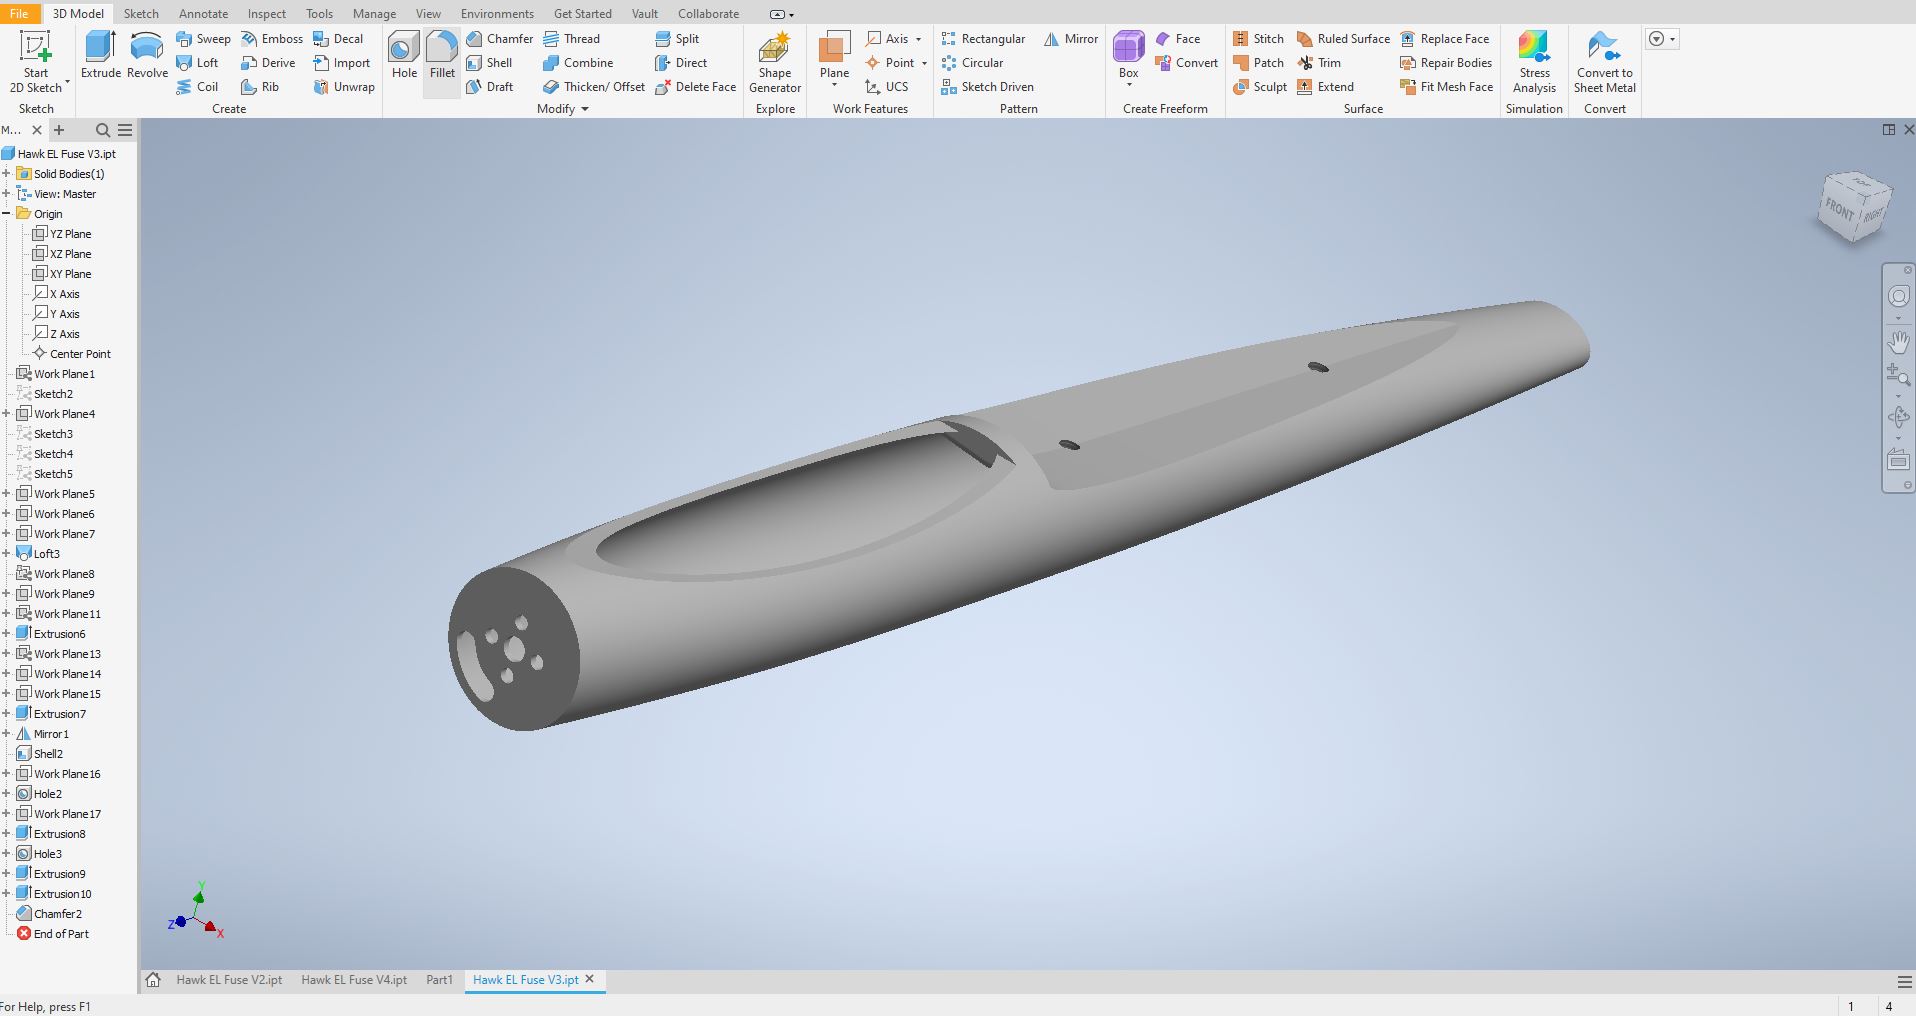Launch Stress Analysis simulation
This screenshot has width=1916, height=1016.
[1534, 62]
